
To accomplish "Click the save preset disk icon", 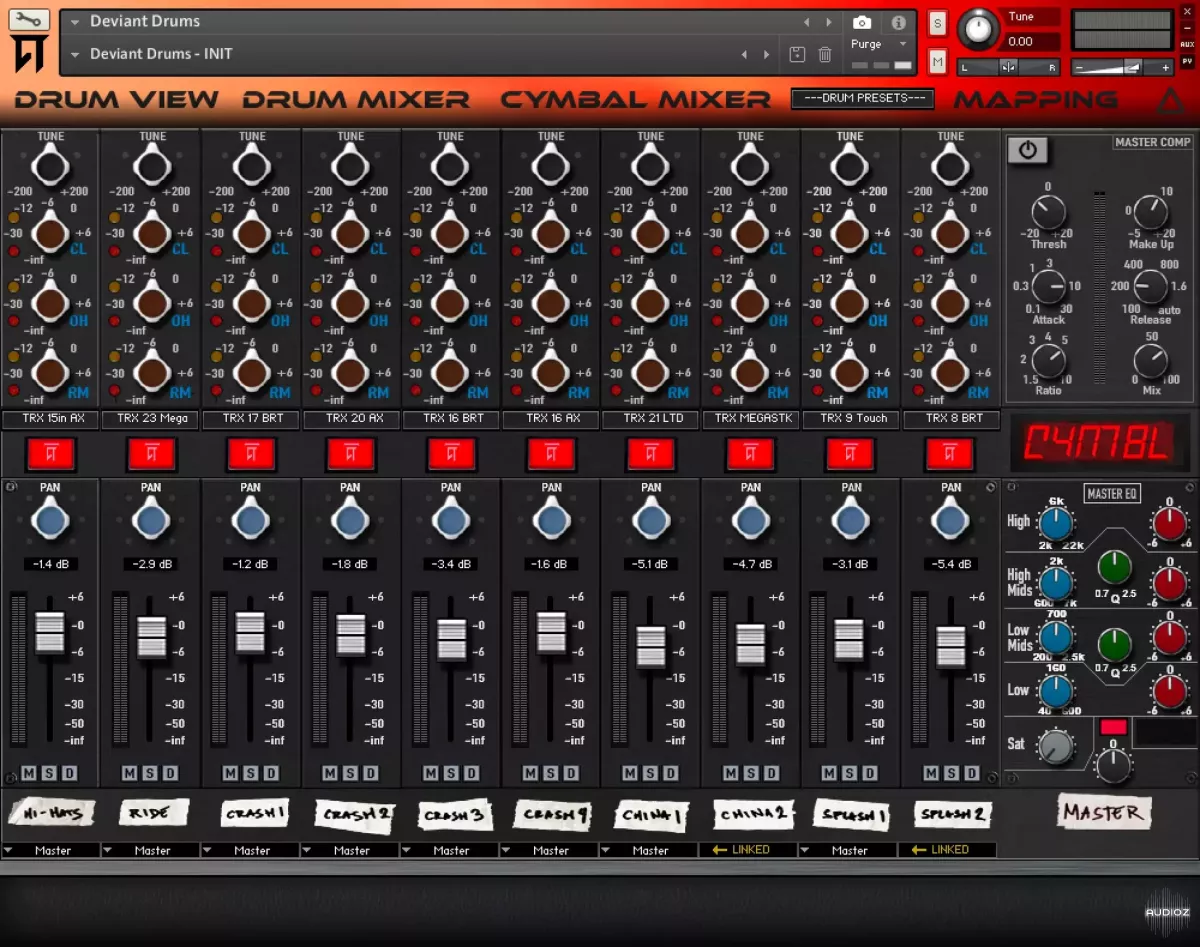I will (797, 55).
